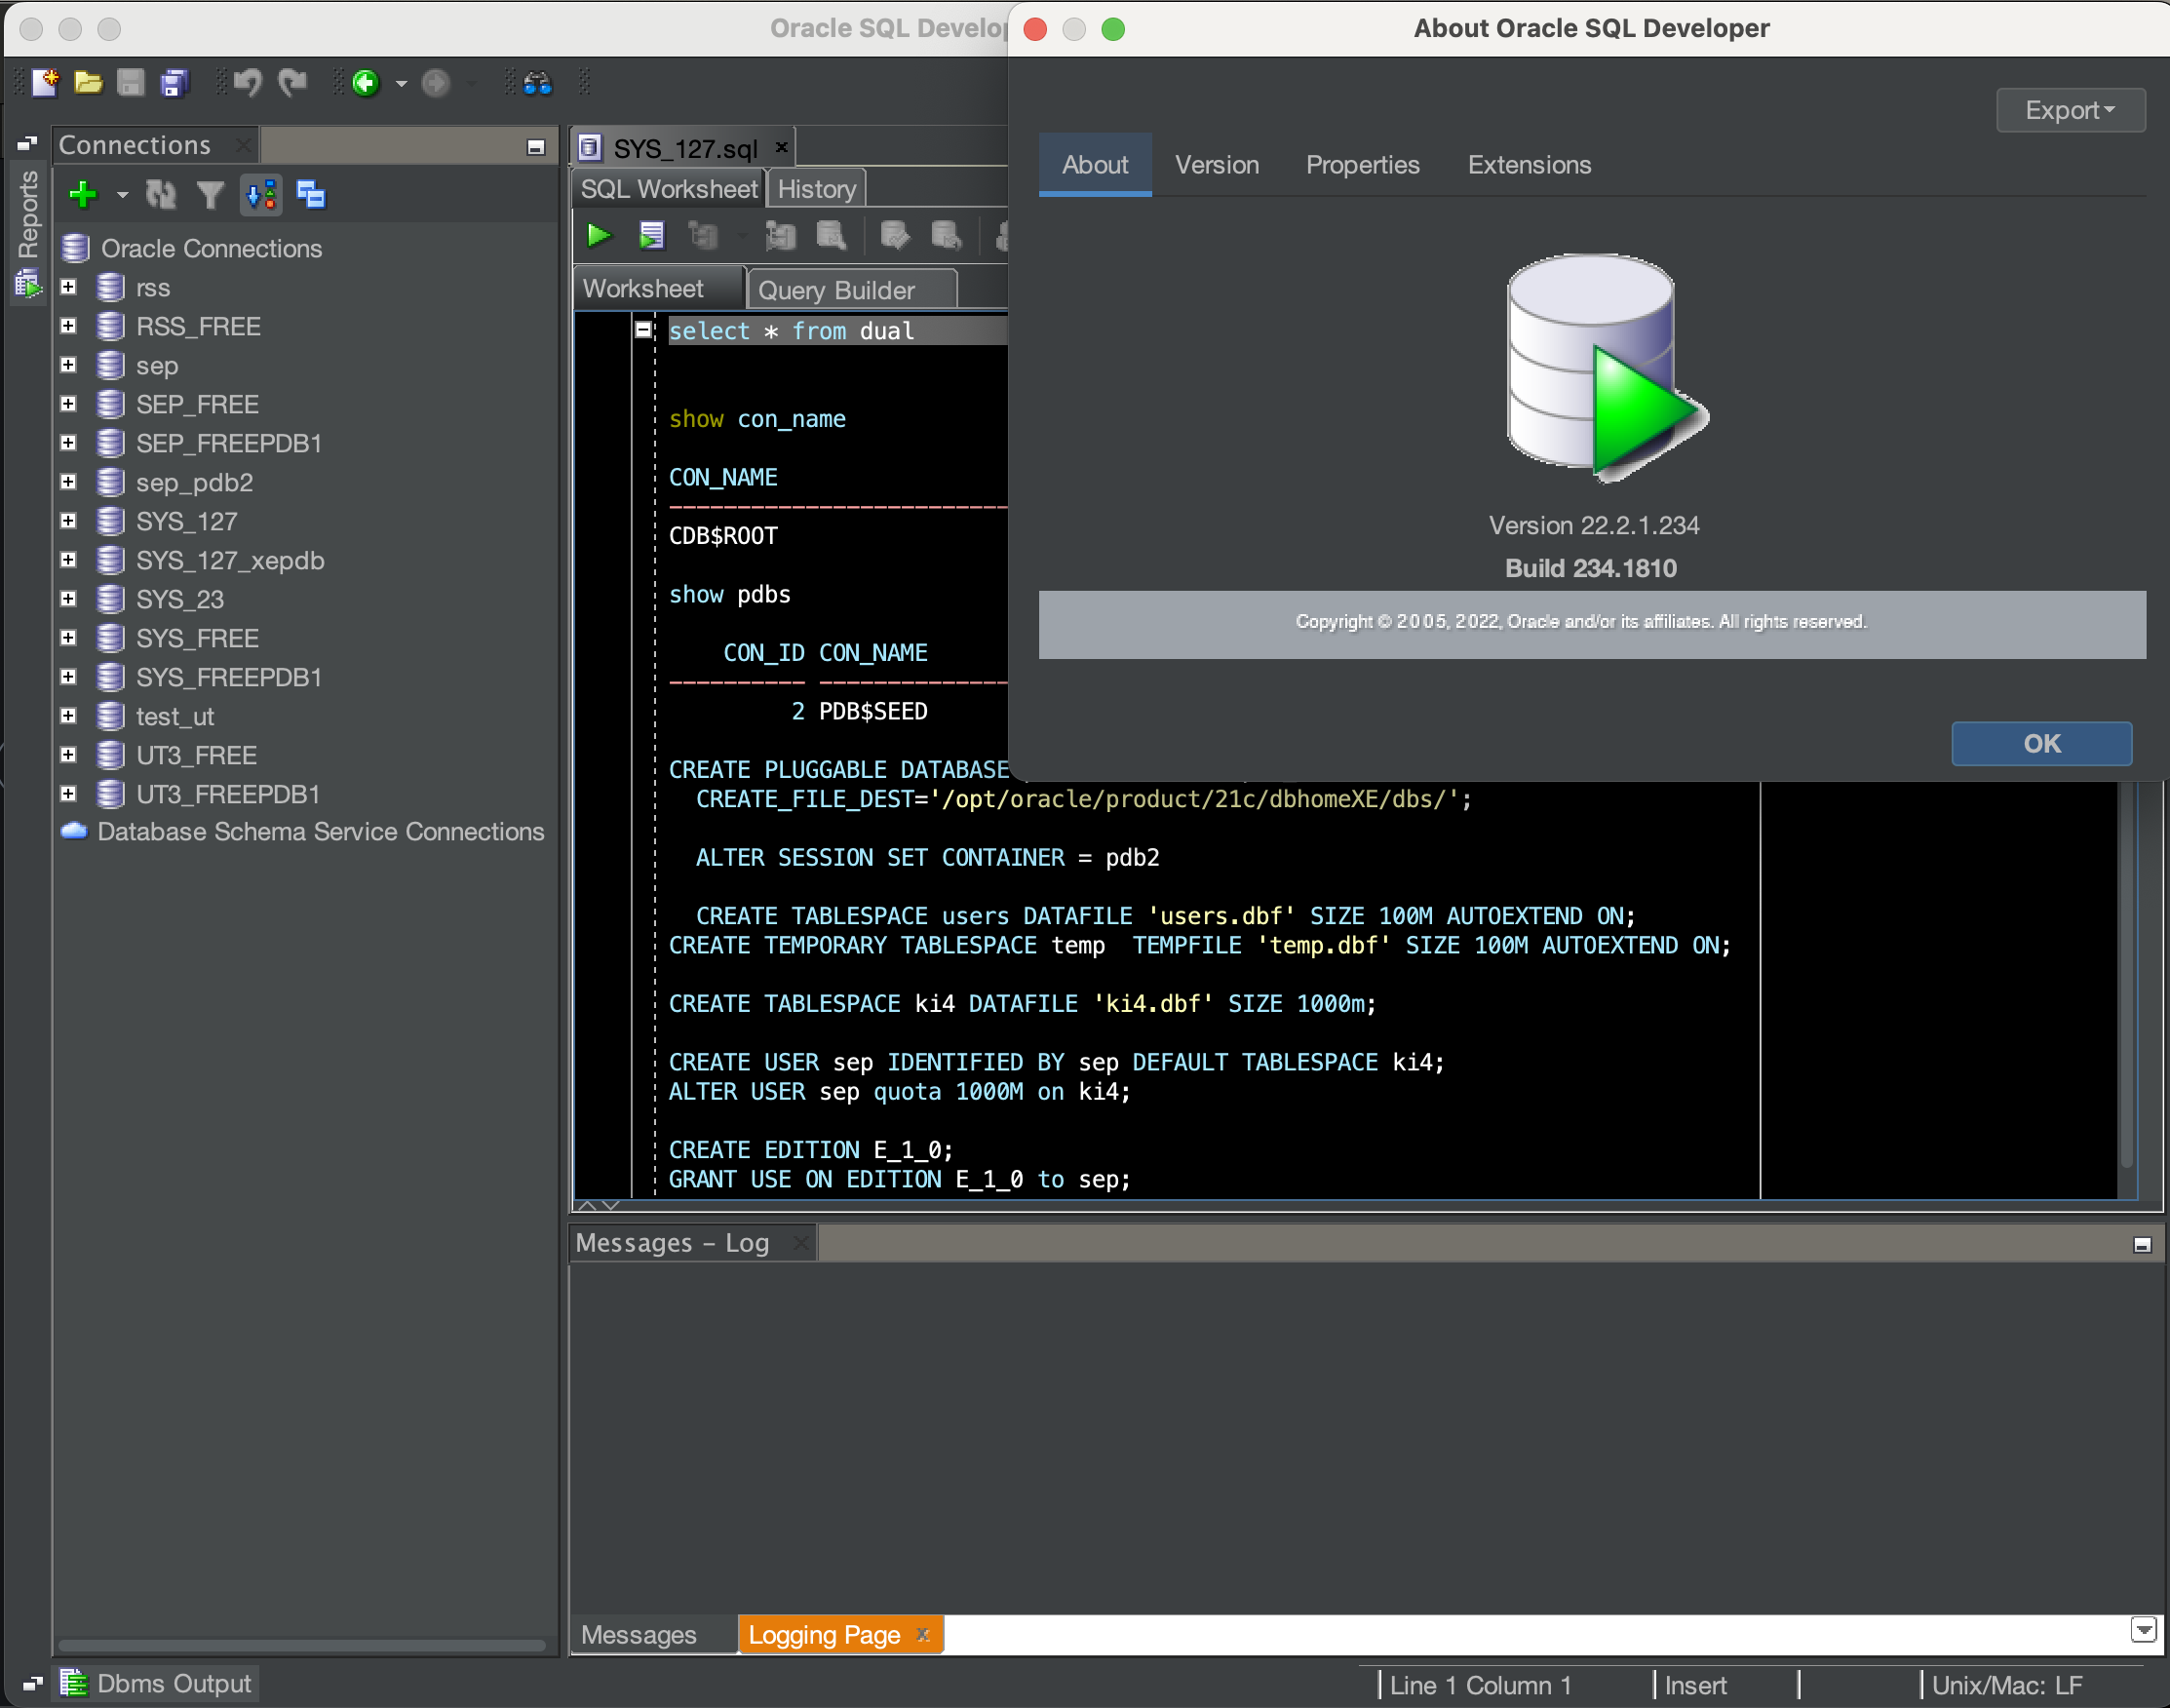Screen dimensions: 2170x1708
Task: Click the Unix/Mac: LF line ending indicator
Action: [2006, 1685]
